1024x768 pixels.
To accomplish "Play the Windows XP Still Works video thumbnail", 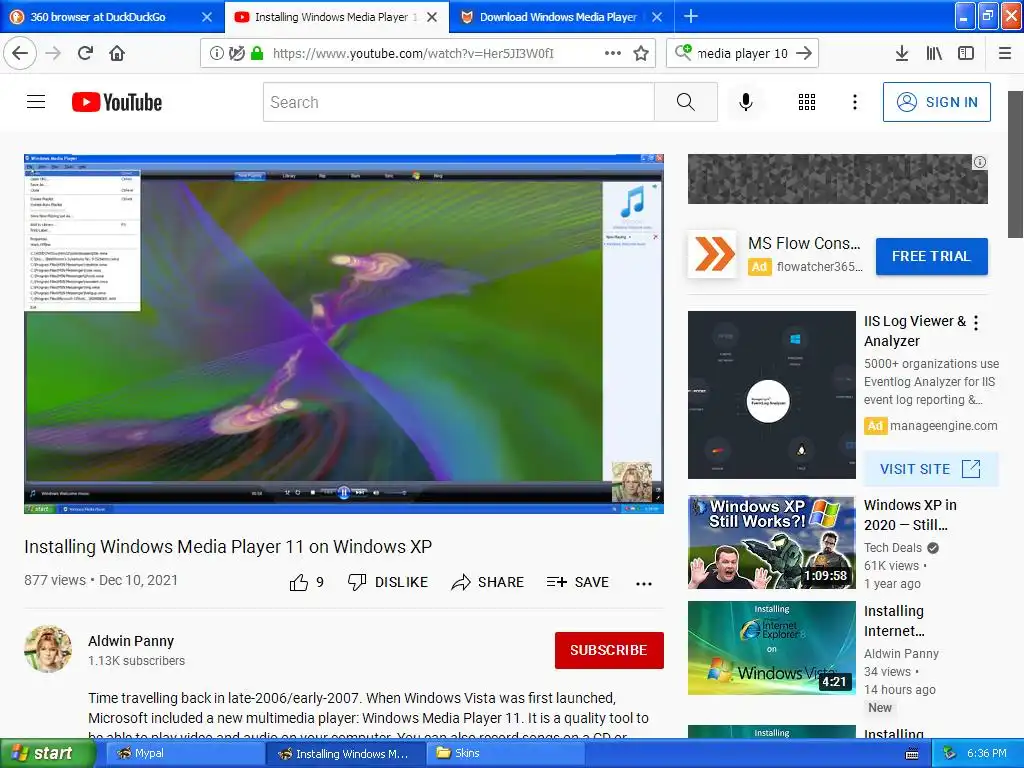I will pyautogui.click(x=771, y=542).
